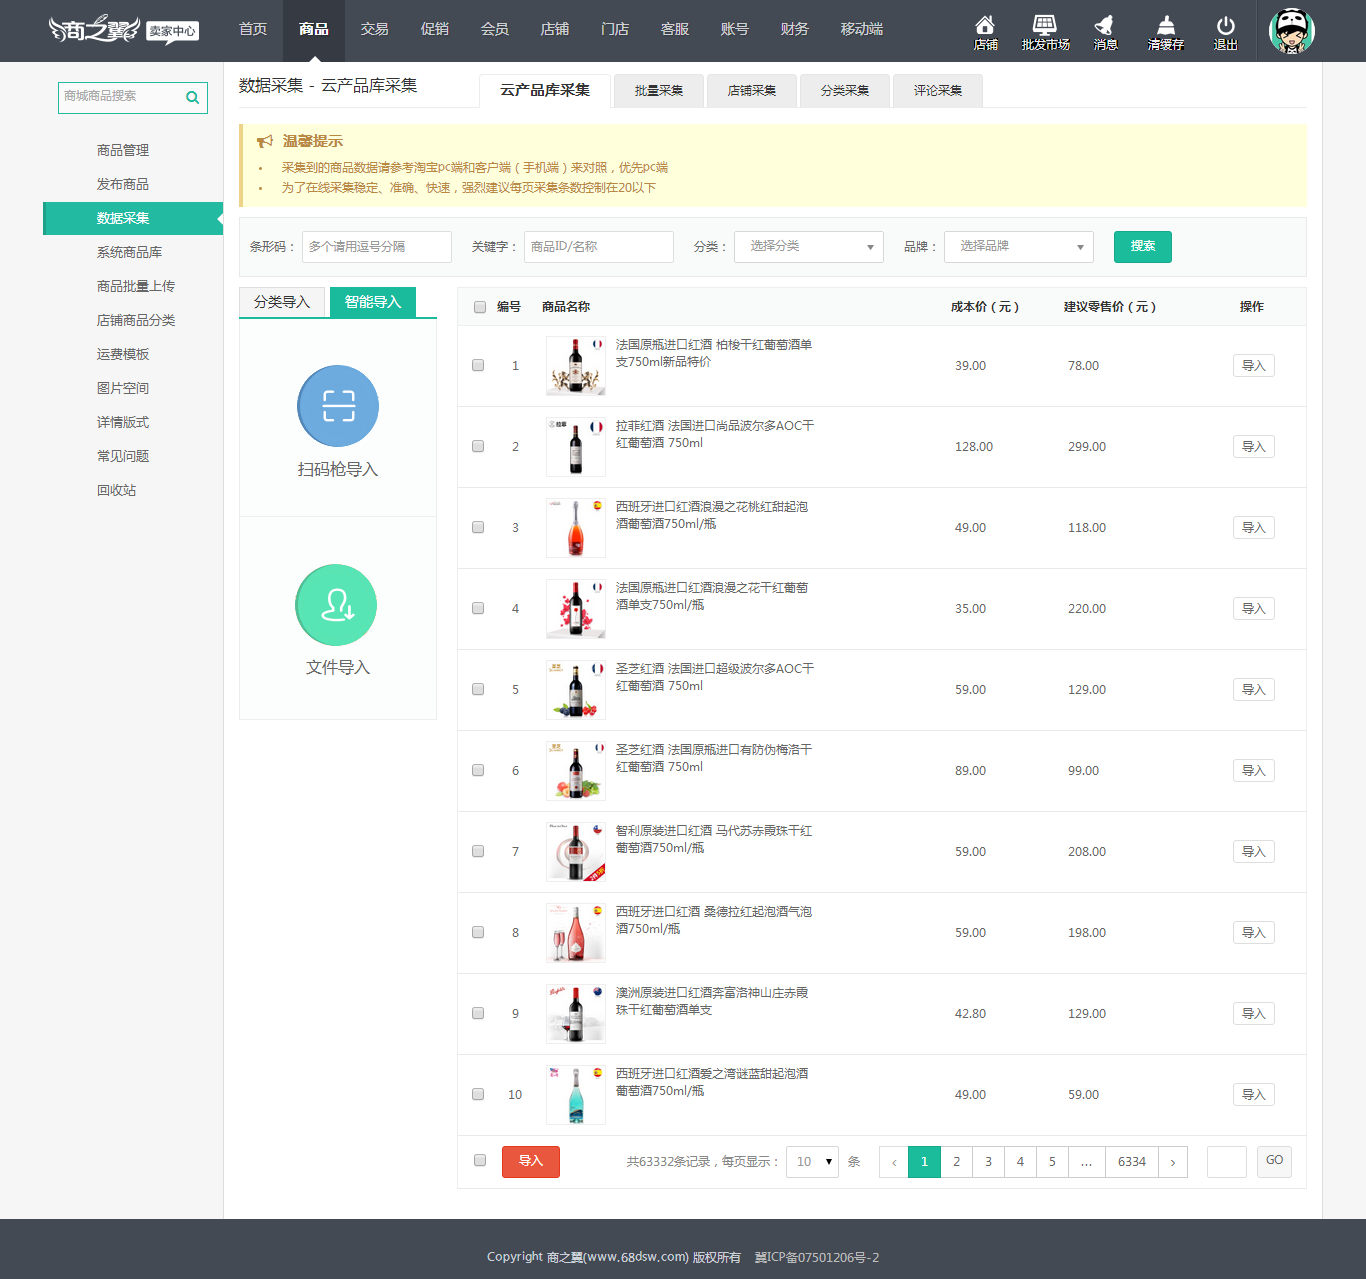This screenshot has width=1366, height=1279.
Task: Open the 消息 messages icon
Action: click(x=1105, y=32)
